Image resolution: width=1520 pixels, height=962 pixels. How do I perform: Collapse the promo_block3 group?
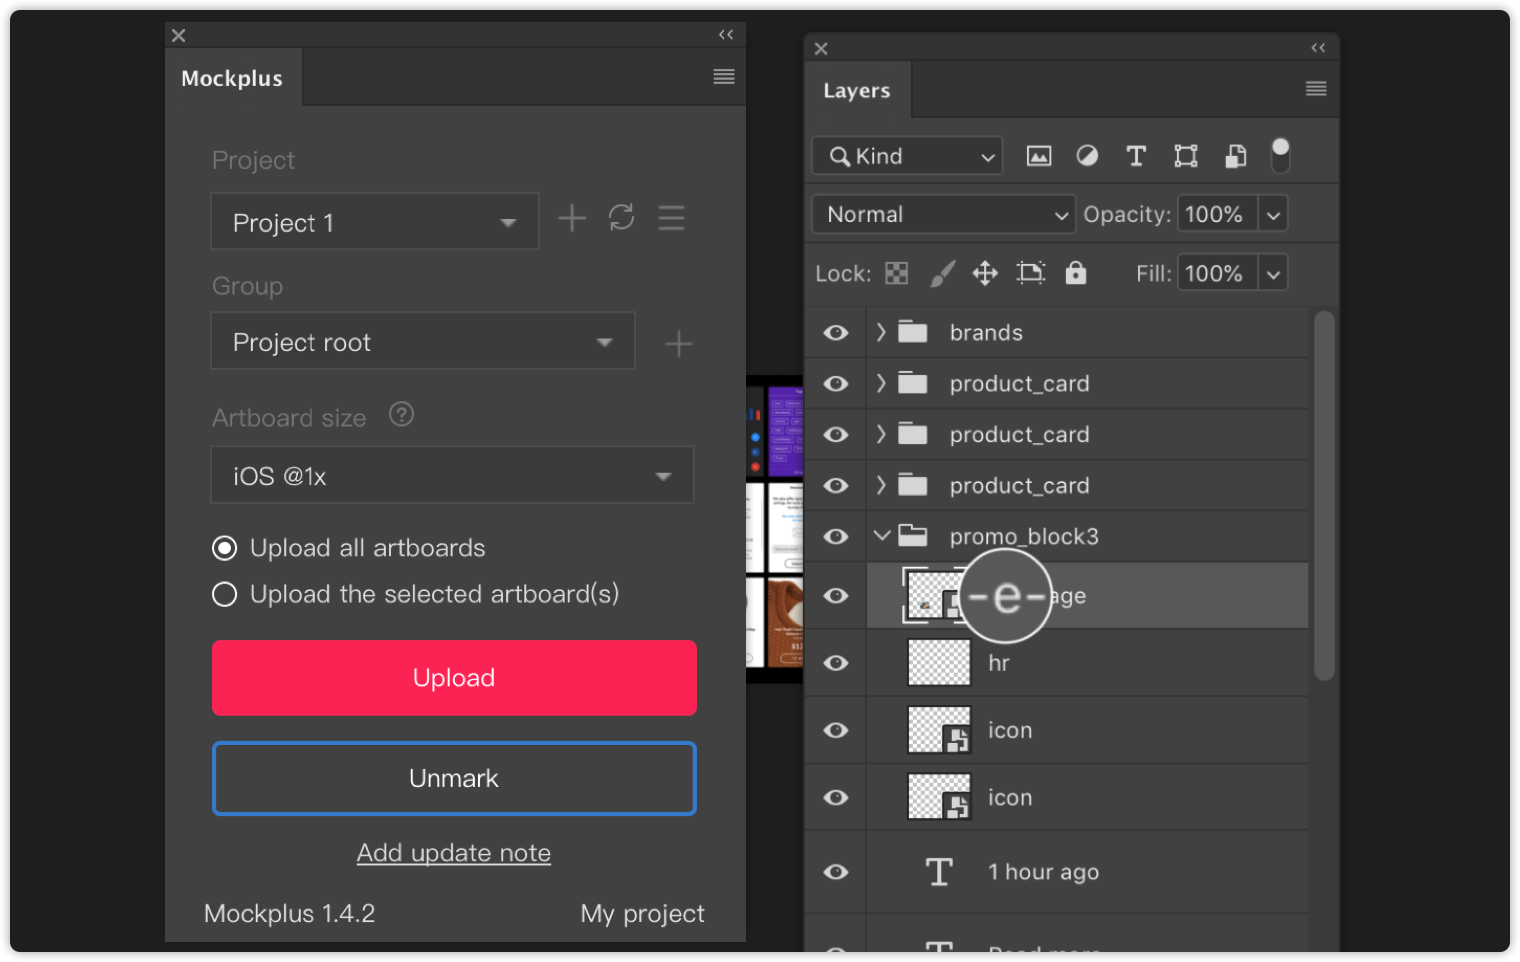click(x=881, y=536)
